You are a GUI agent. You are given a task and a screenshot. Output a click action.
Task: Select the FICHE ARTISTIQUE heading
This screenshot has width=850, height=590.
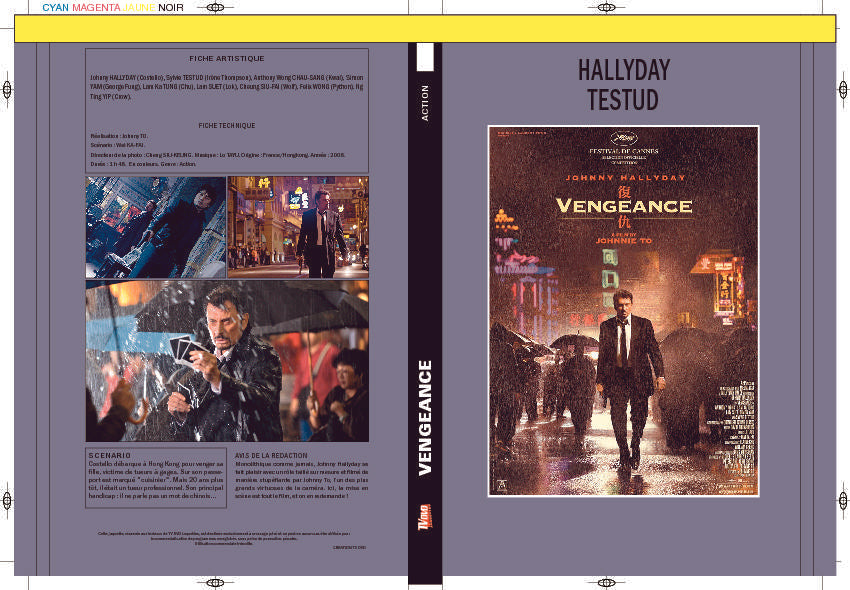(x=227, y=59)
